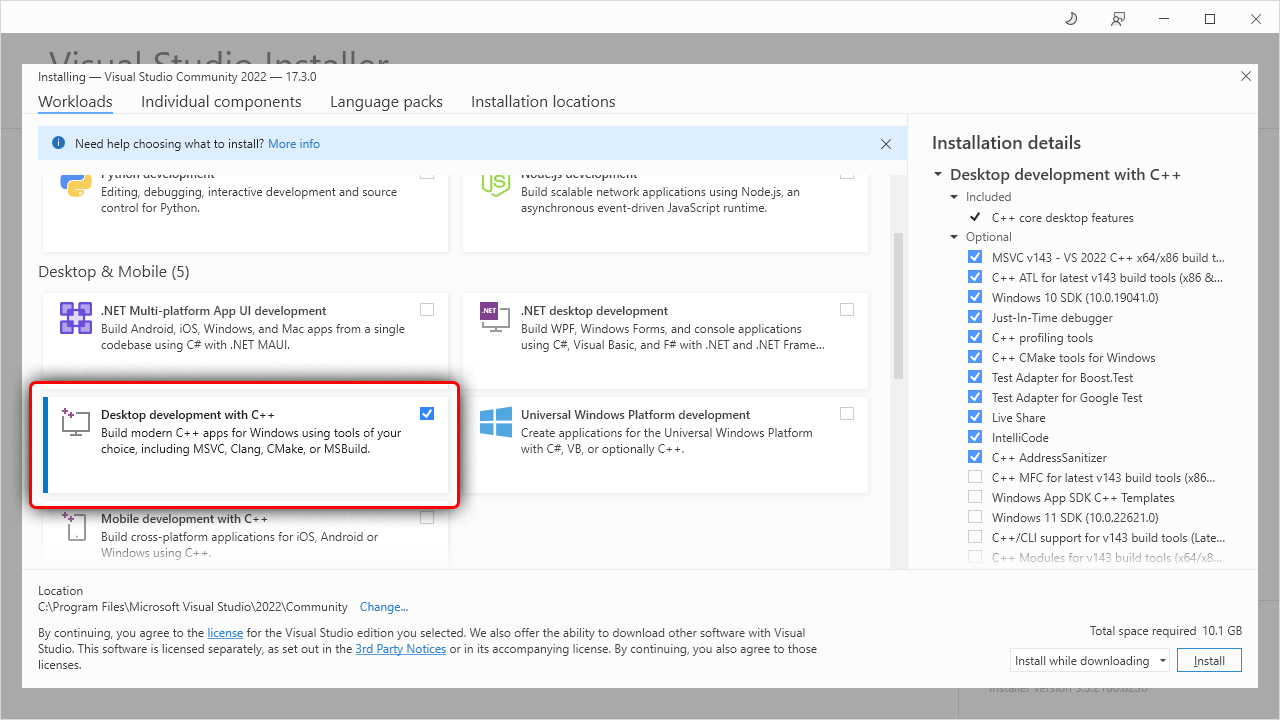Viewport: 1280px width, 720px height.
Task: Collapse the Optional components section
Action: click(955, 237)
